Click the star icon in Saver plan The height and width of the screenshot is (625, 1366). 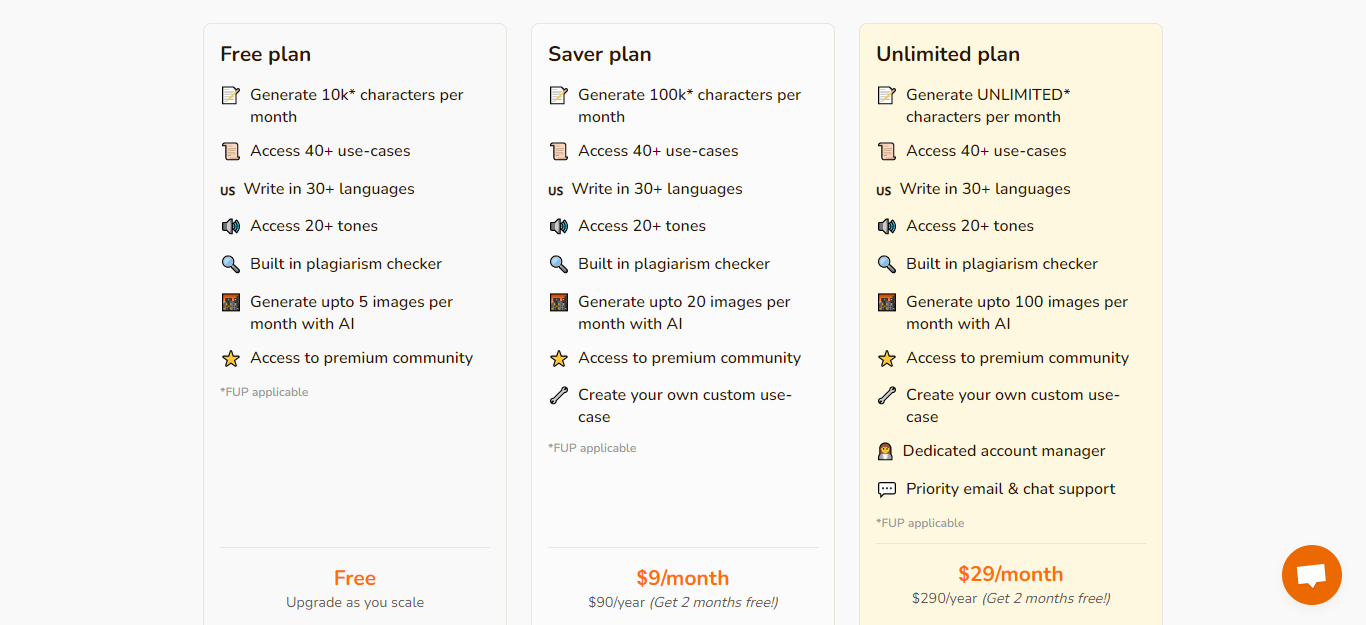tap(559, 358)
